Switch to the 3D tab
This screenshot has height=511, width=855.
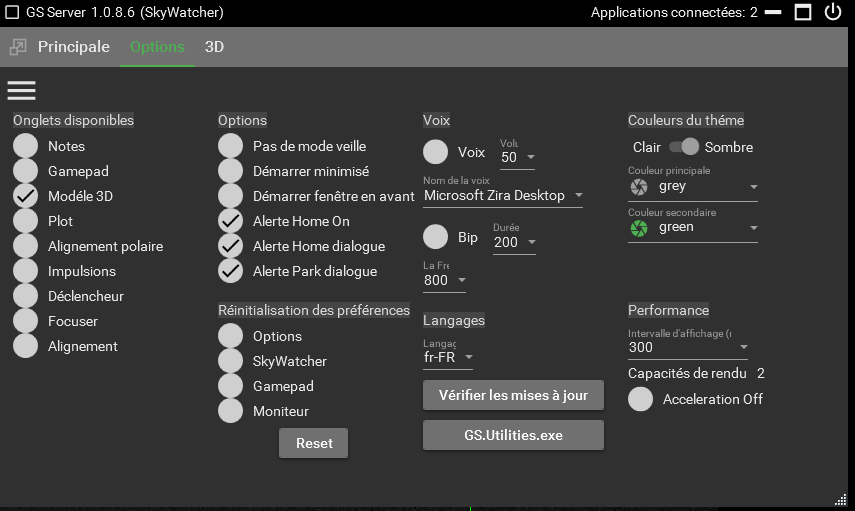click(214, 47)
